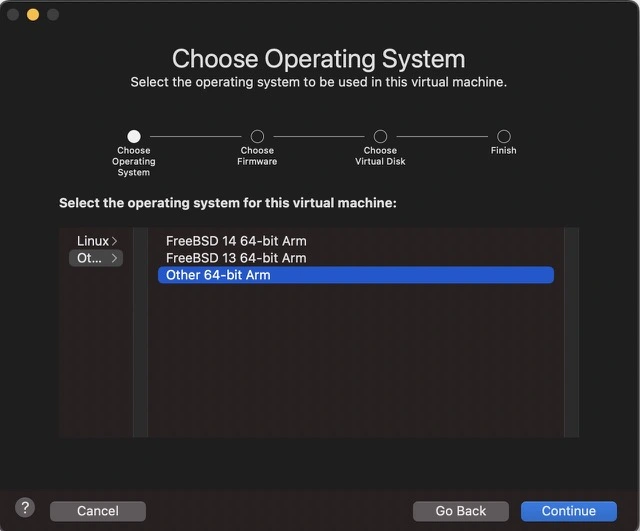Image resolution: width=640 pixels, height=531 pixels.
Task: Open the help question mark button
Action: [x=25, y=508]
